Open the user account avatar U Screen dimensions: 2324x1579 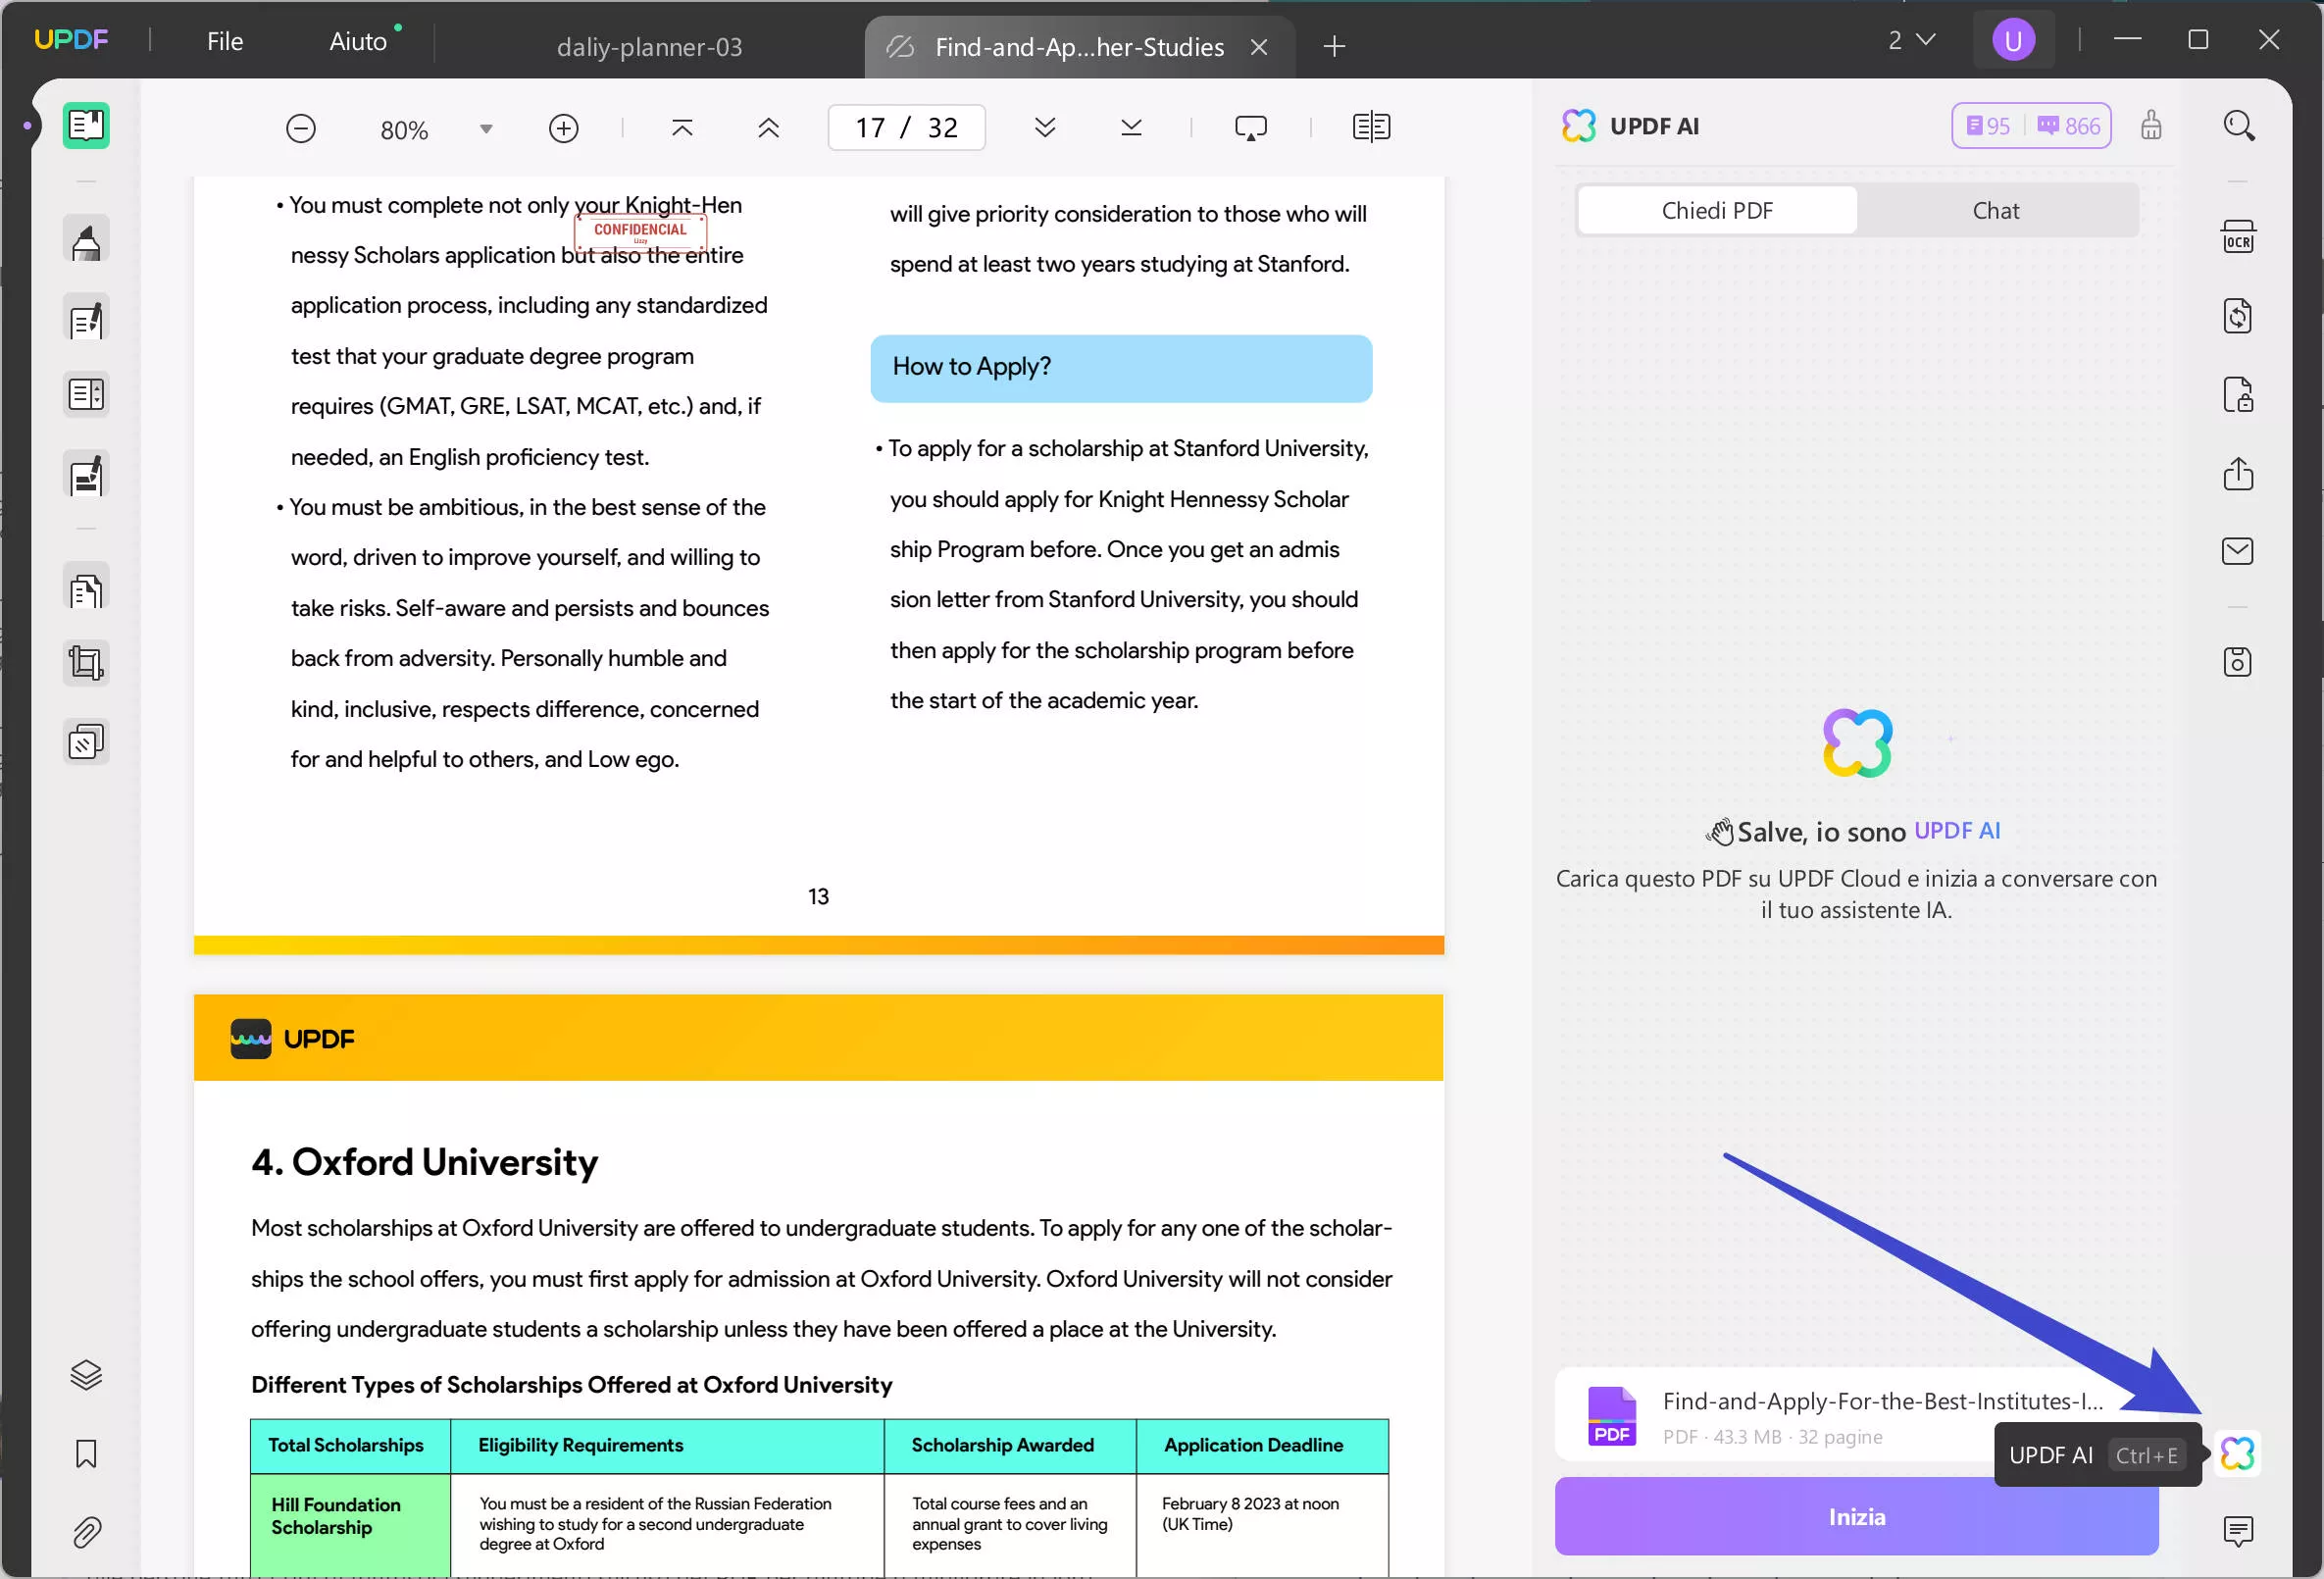pyautogui.click(x=2013, y=40)
